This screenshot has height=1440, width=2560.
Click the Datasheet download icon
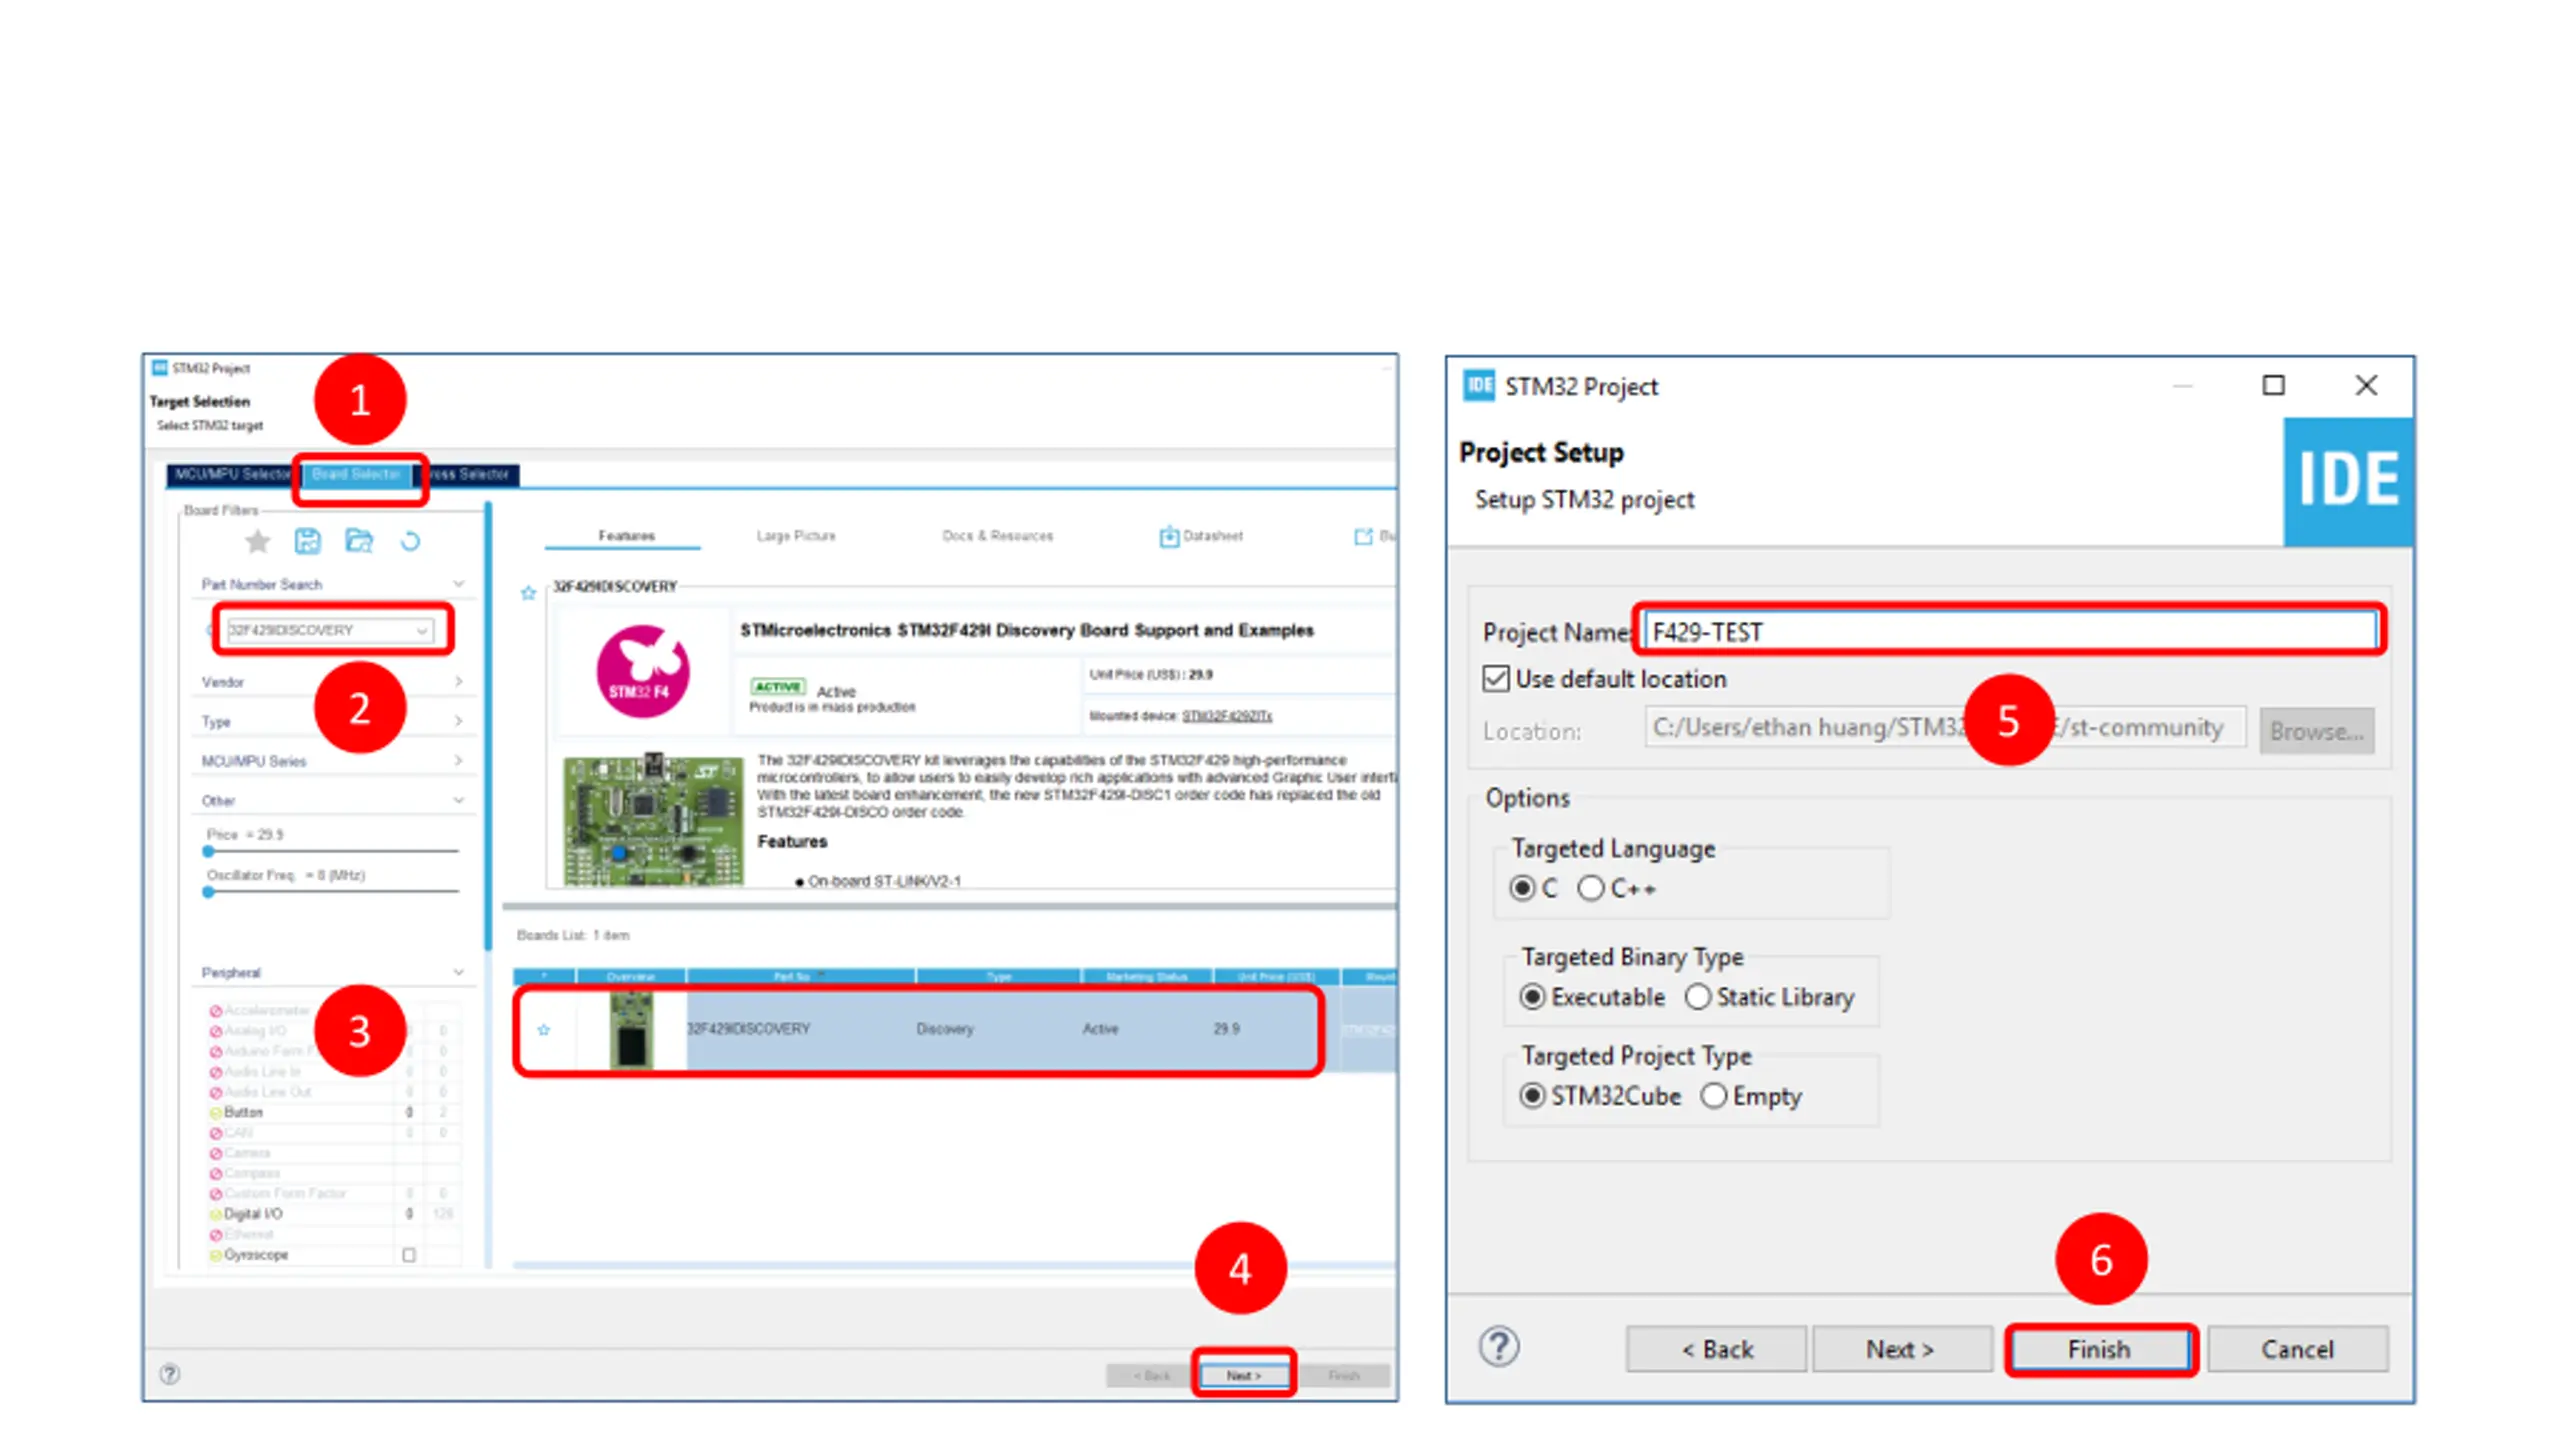click(x=1168, y=536)
